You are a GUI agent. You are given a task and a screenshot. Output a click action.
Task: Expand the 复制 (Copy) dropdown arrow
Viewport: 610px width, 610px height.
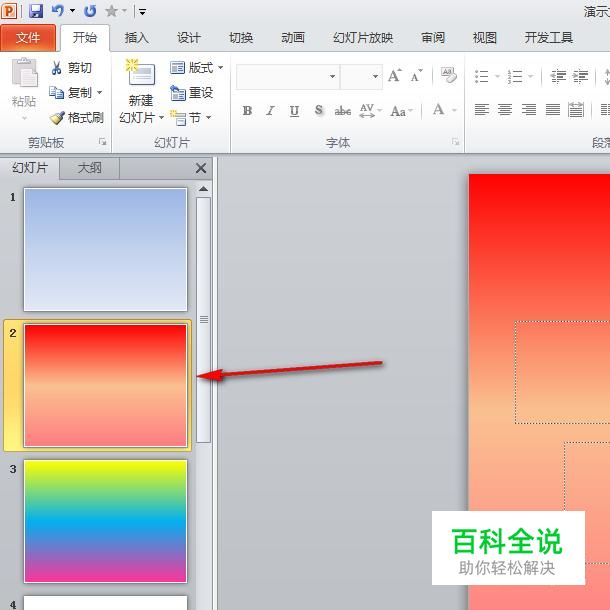click(100, 93)
